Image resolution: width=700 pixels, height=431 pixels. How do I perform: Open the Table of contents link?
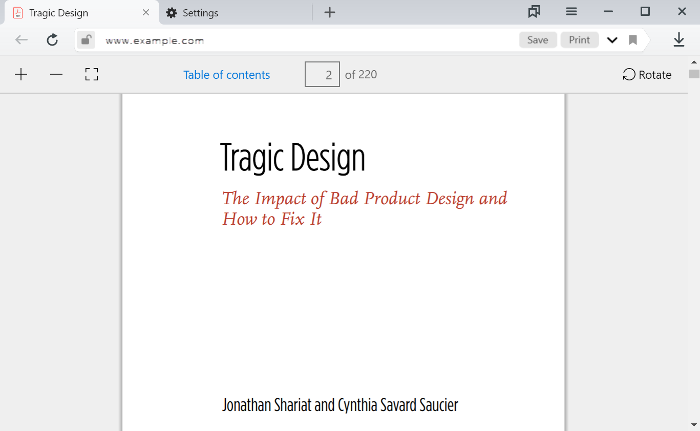(226, 75)
